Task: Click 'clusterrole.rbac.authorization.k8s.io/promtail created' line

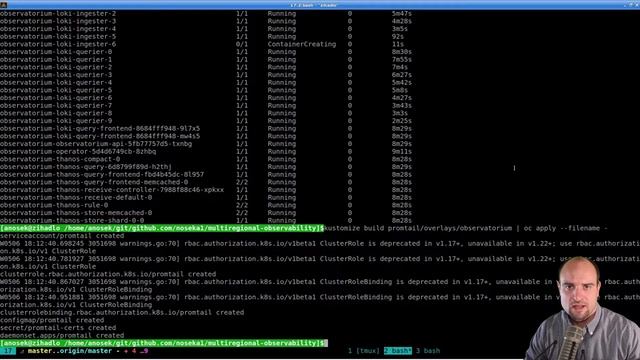Action: tap(108, 274)
